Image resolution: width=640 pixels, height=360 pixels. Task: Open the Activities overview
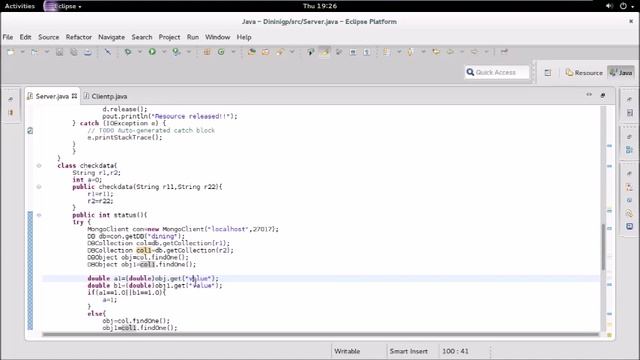[20, 6]
